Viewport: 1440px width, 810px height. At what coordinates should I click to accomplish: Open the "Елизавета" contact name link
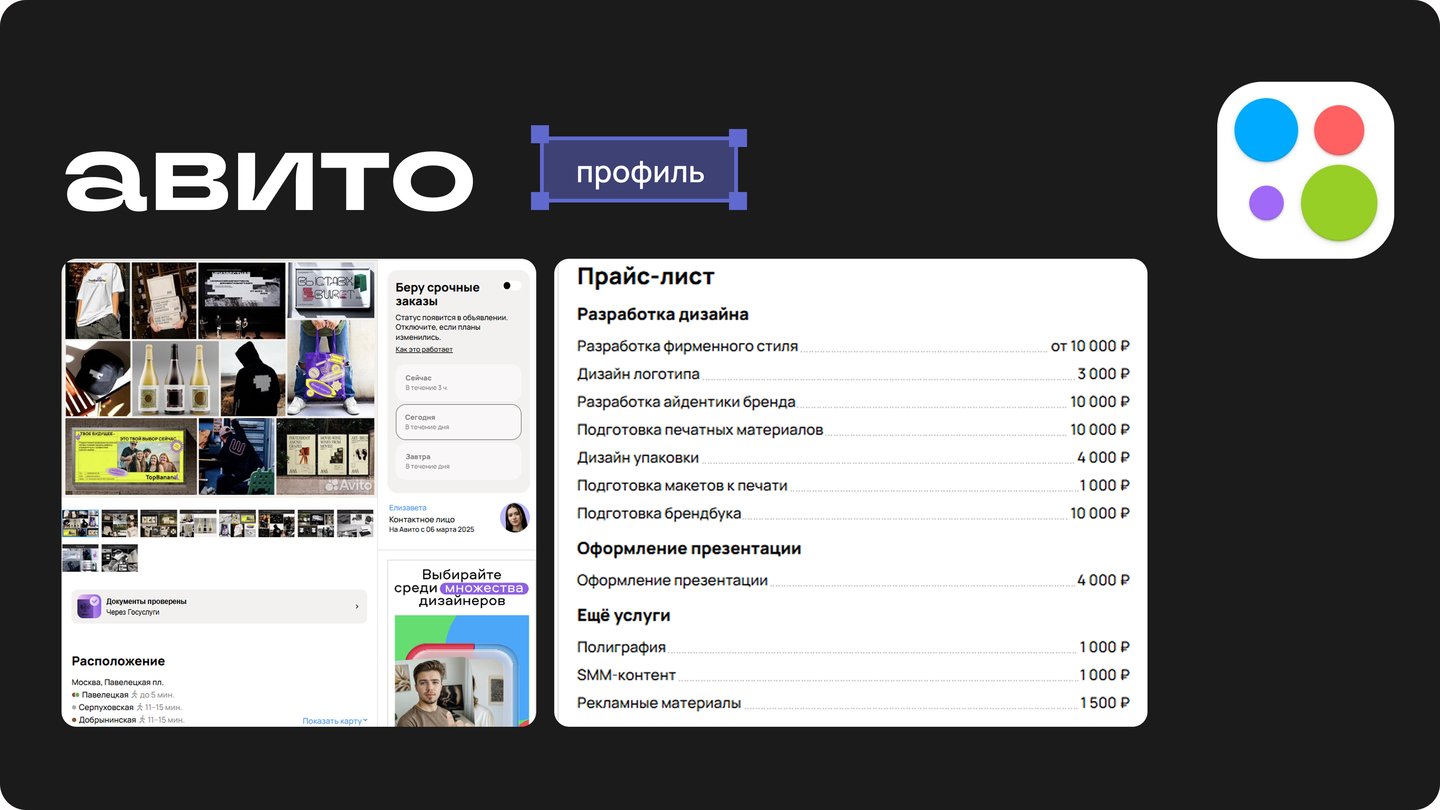407,508
